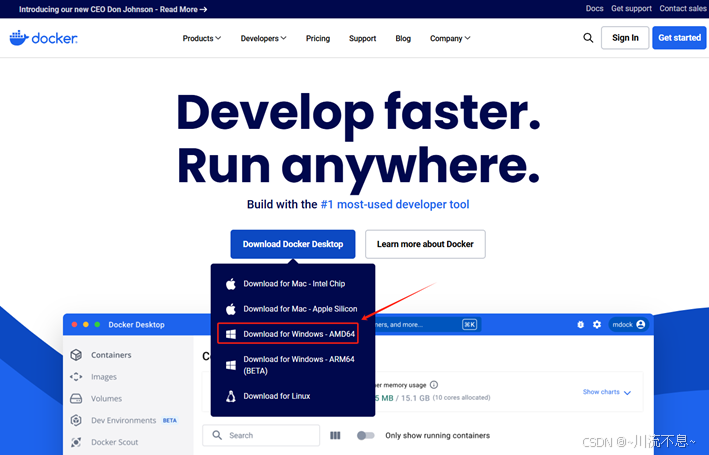This screenshot has width=709, height=455.
Task: Click the columns view icon beside Search
Action: (335, 436)
